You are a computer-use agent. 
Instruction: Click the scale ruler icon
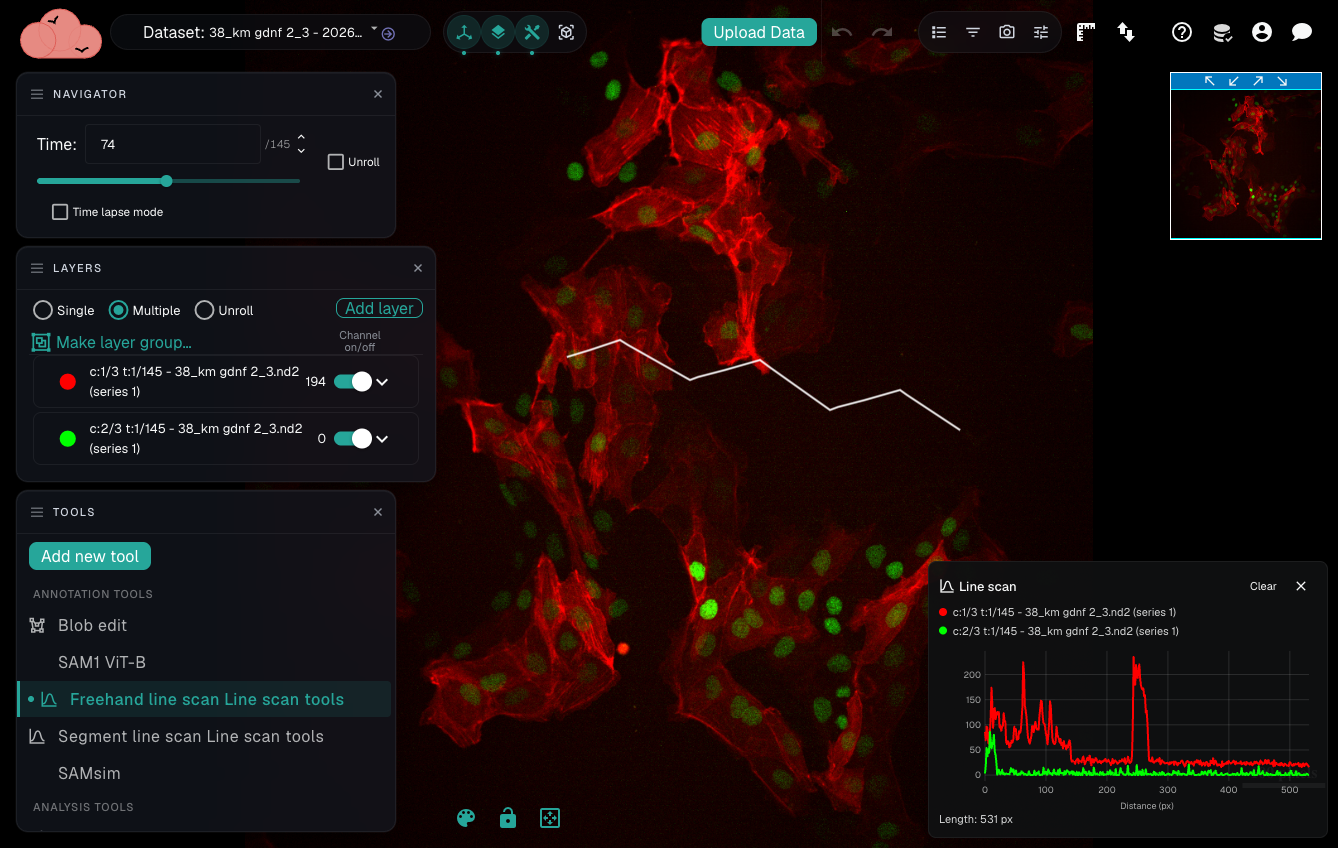[1086, 32]
